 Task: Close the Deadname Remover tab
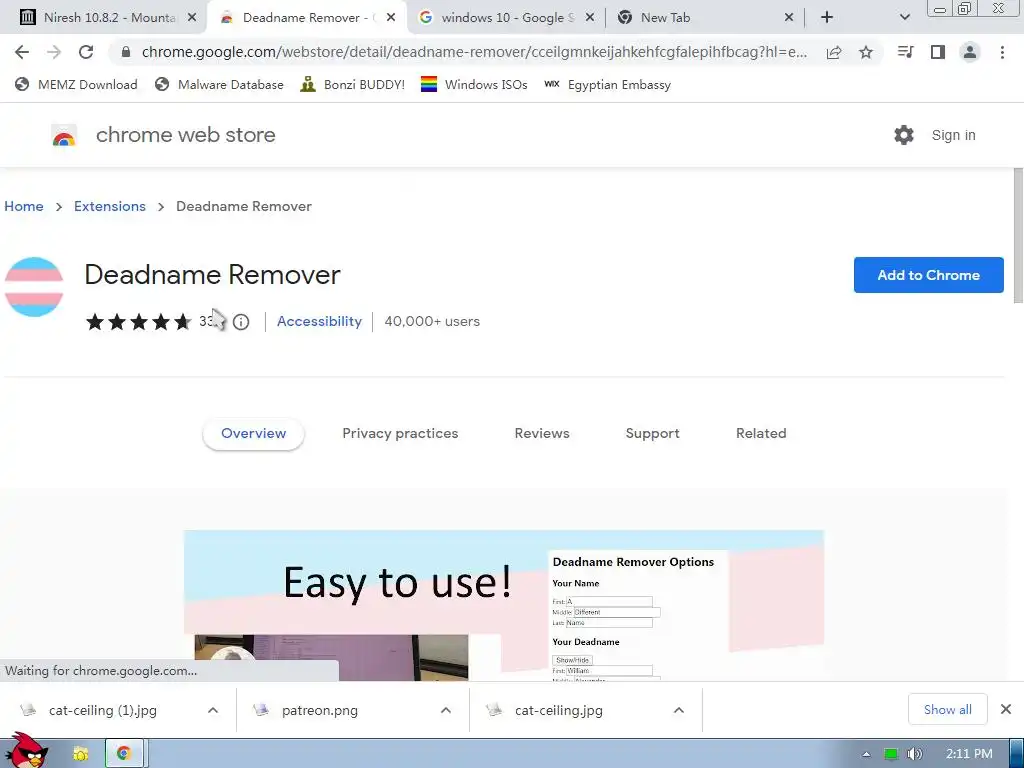point(391,18)
